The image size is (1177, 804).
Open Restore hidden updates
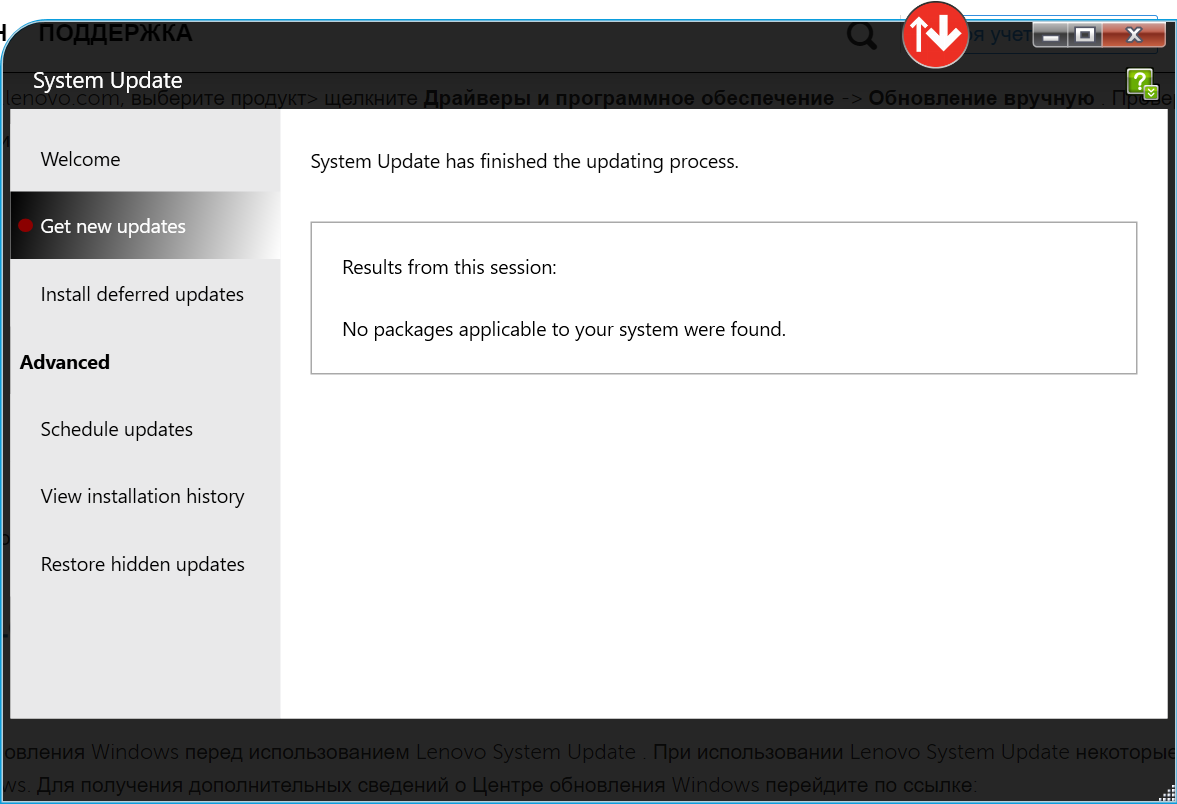[x=143, y=564]
